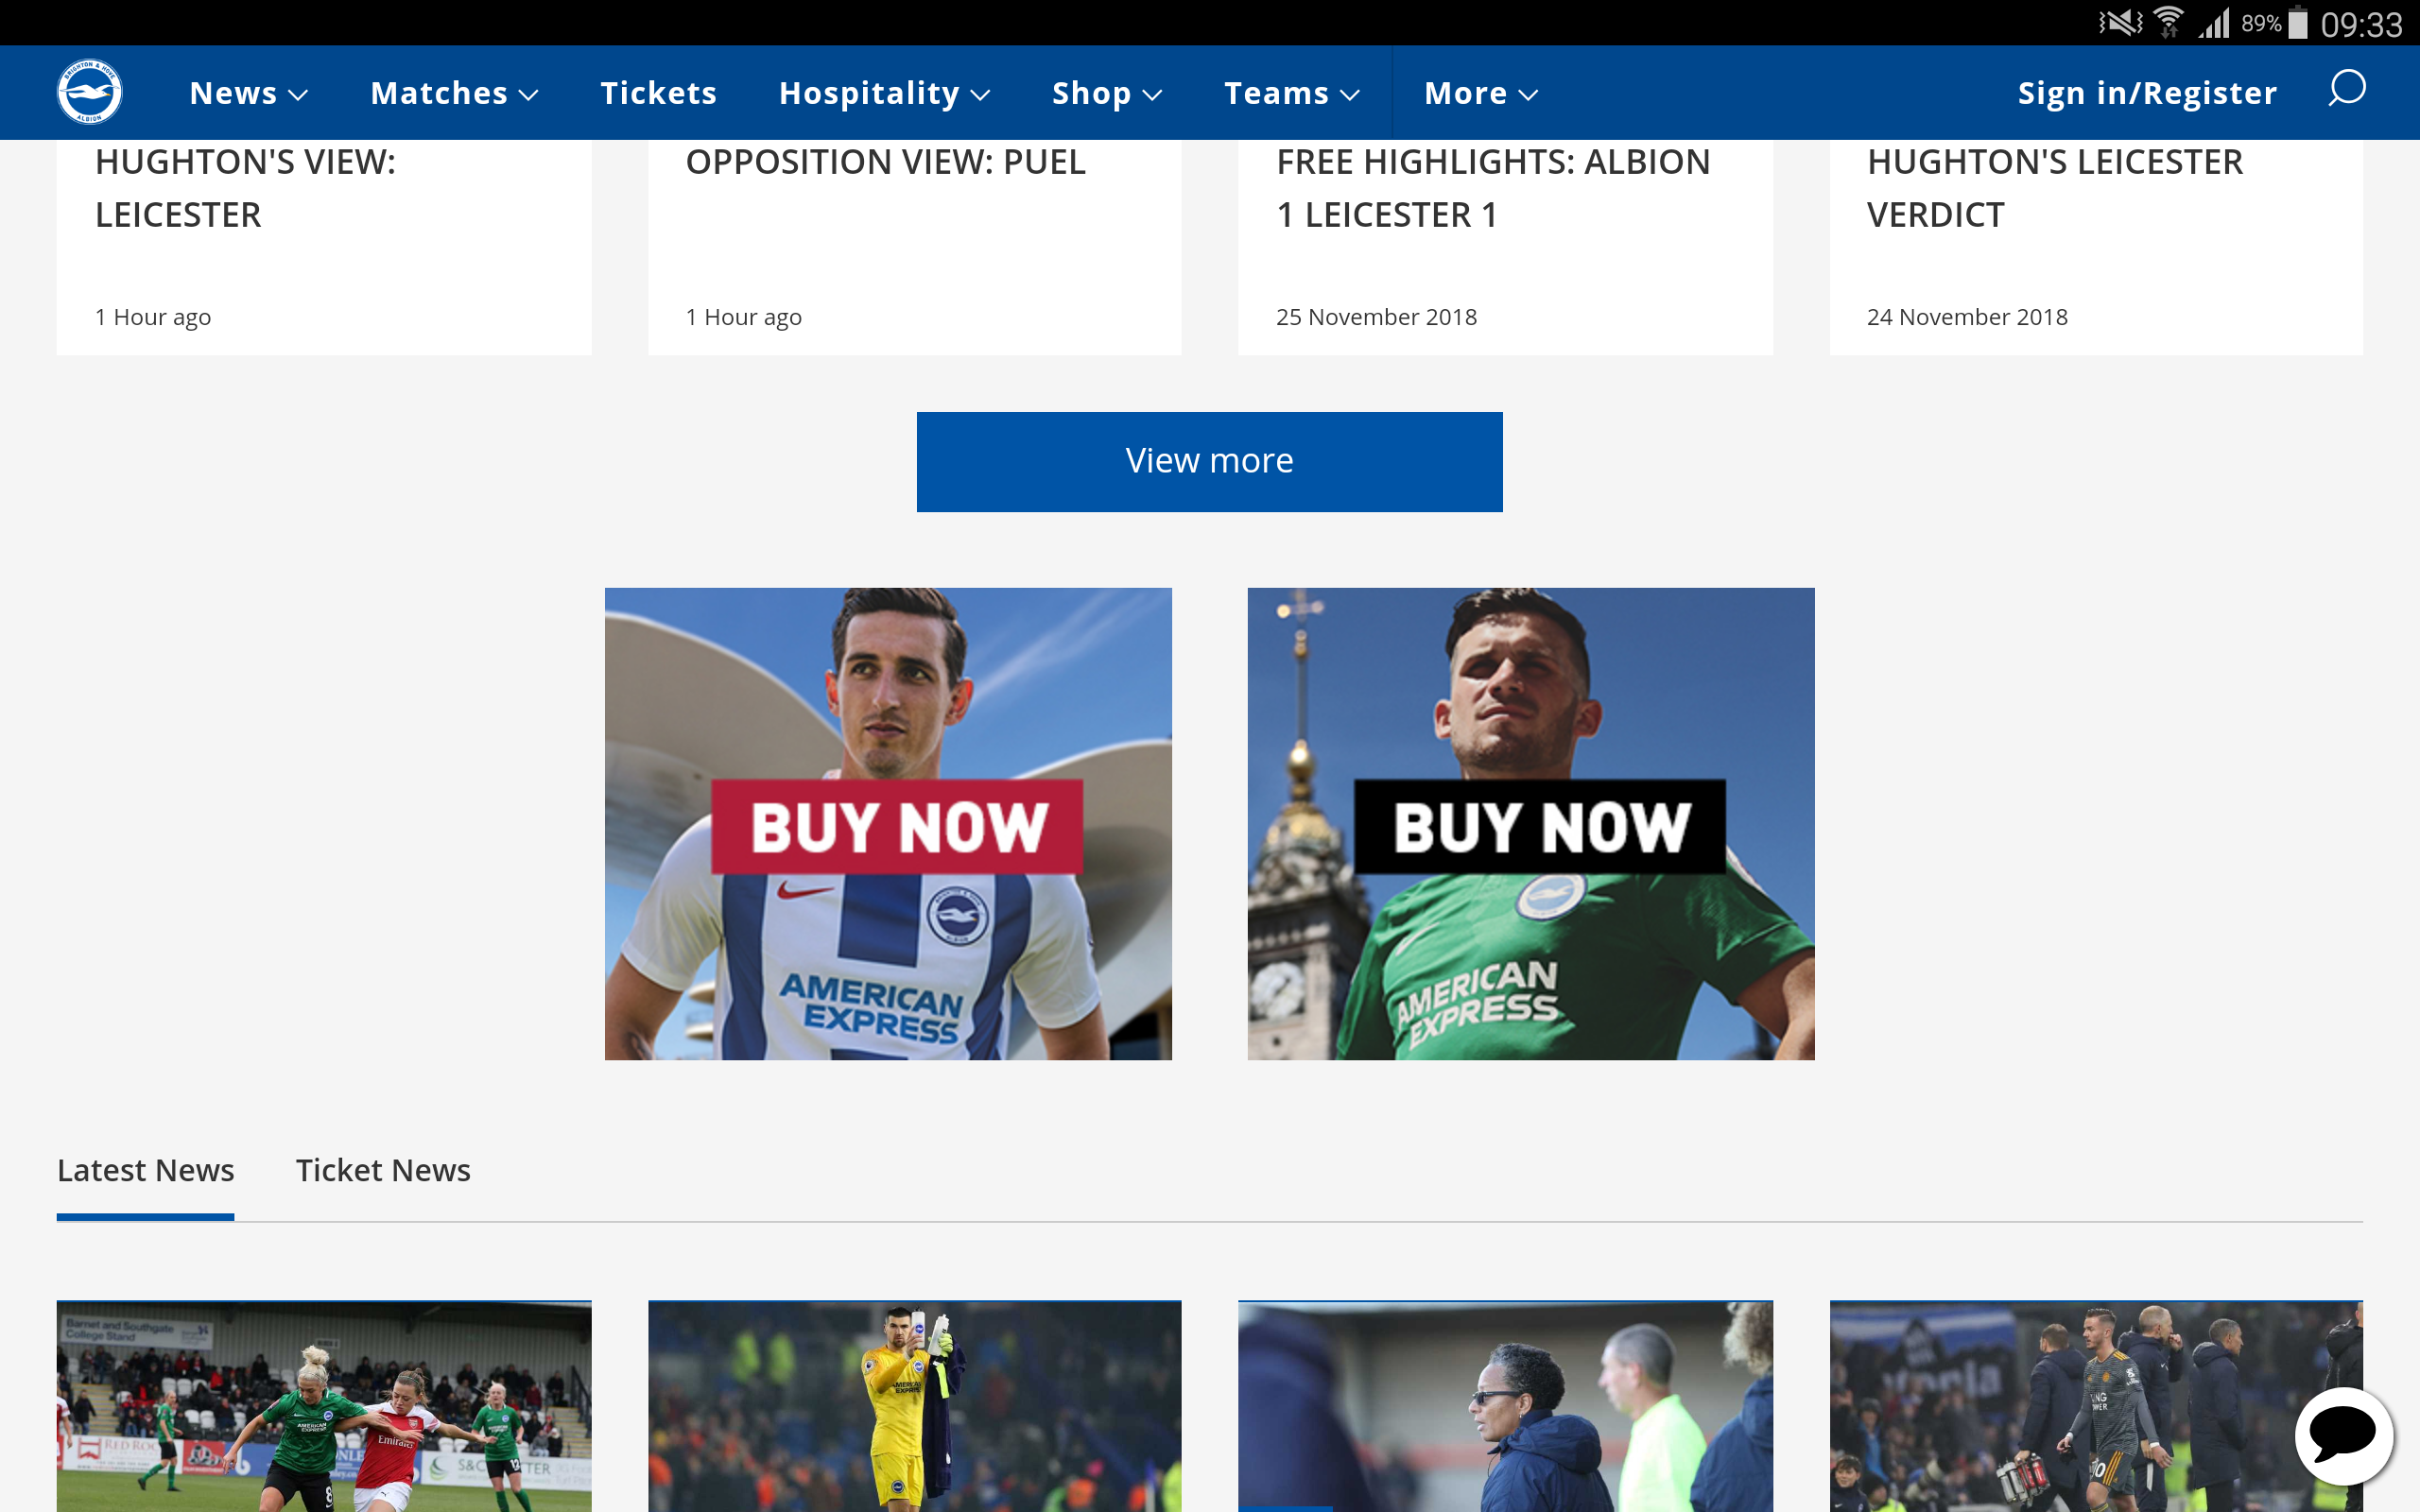Image resolution: width=2420 pixels, height=1512 pixels.
Task: Open yellow-kit goalkeeper news thumbnail
Action: coord(915,1406)
